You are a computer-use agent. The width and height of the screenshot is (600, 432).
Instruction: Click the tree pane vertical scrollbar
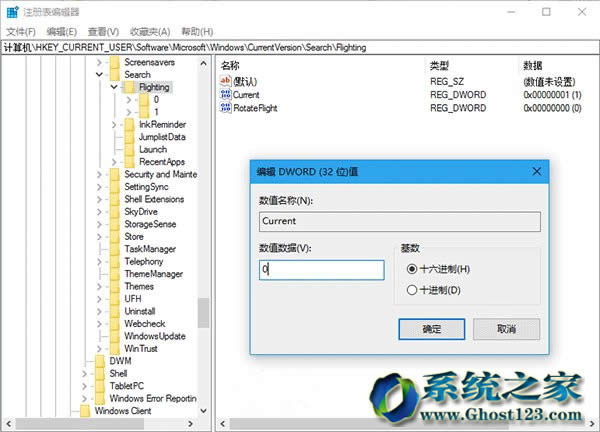[x=204, y=312]
